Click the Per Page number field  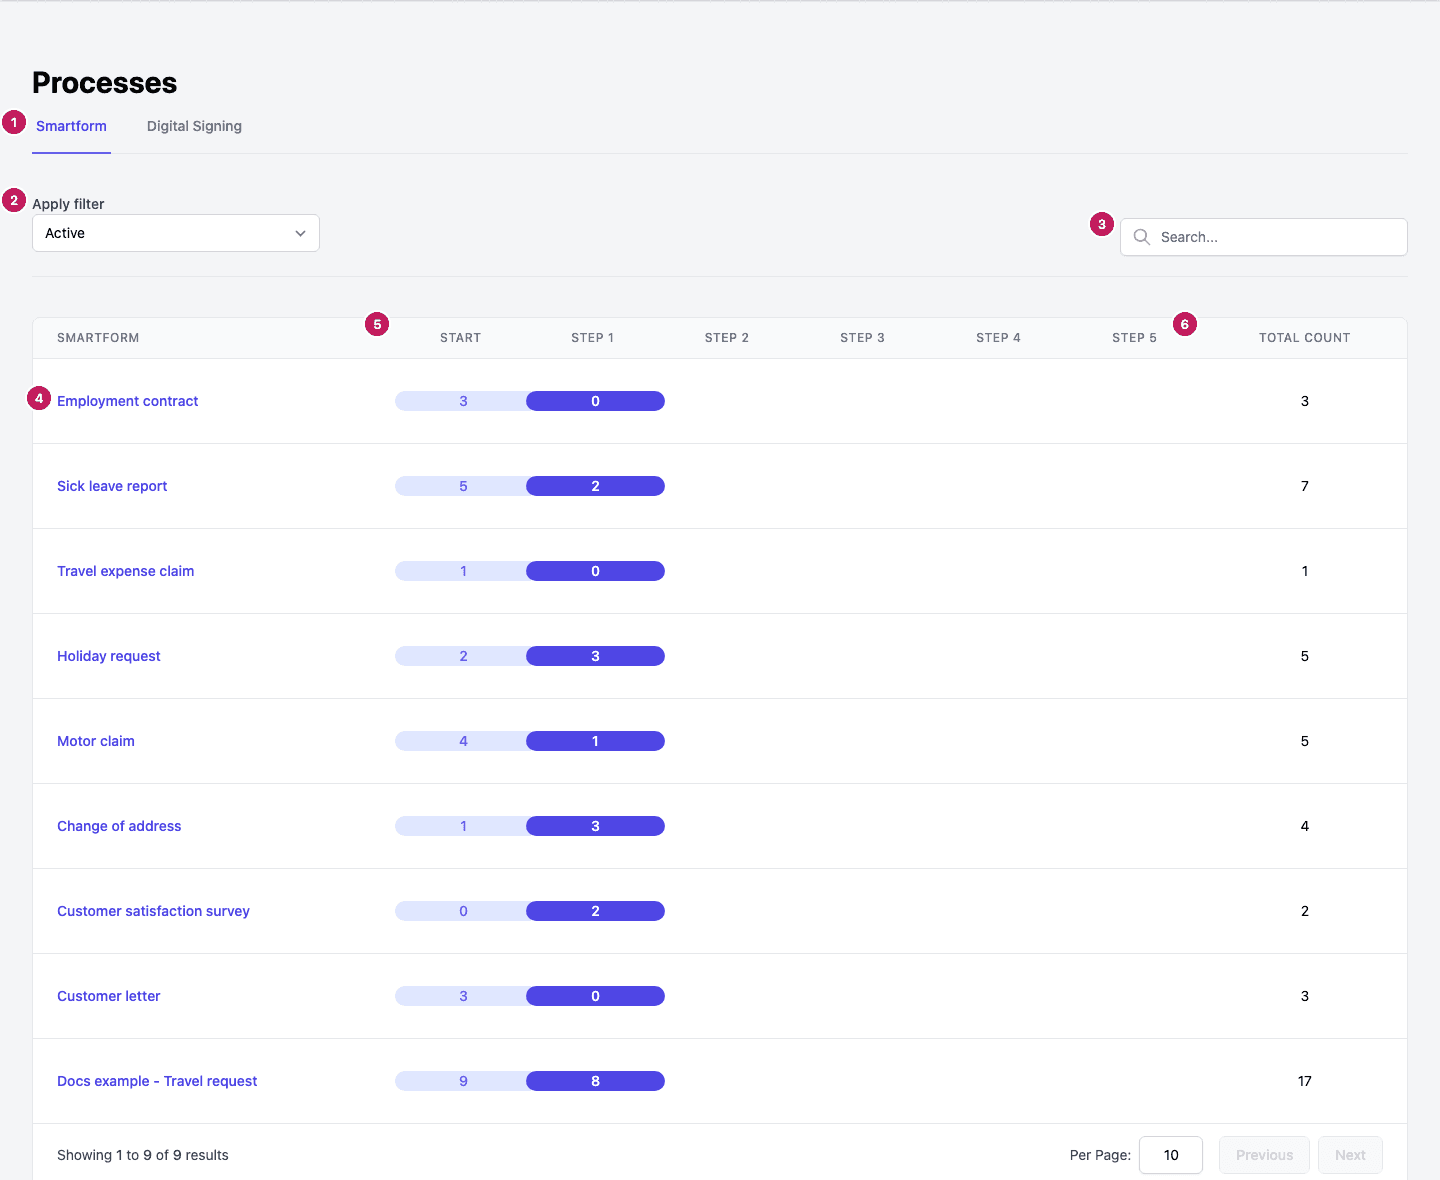[x=1171, y=1155]
